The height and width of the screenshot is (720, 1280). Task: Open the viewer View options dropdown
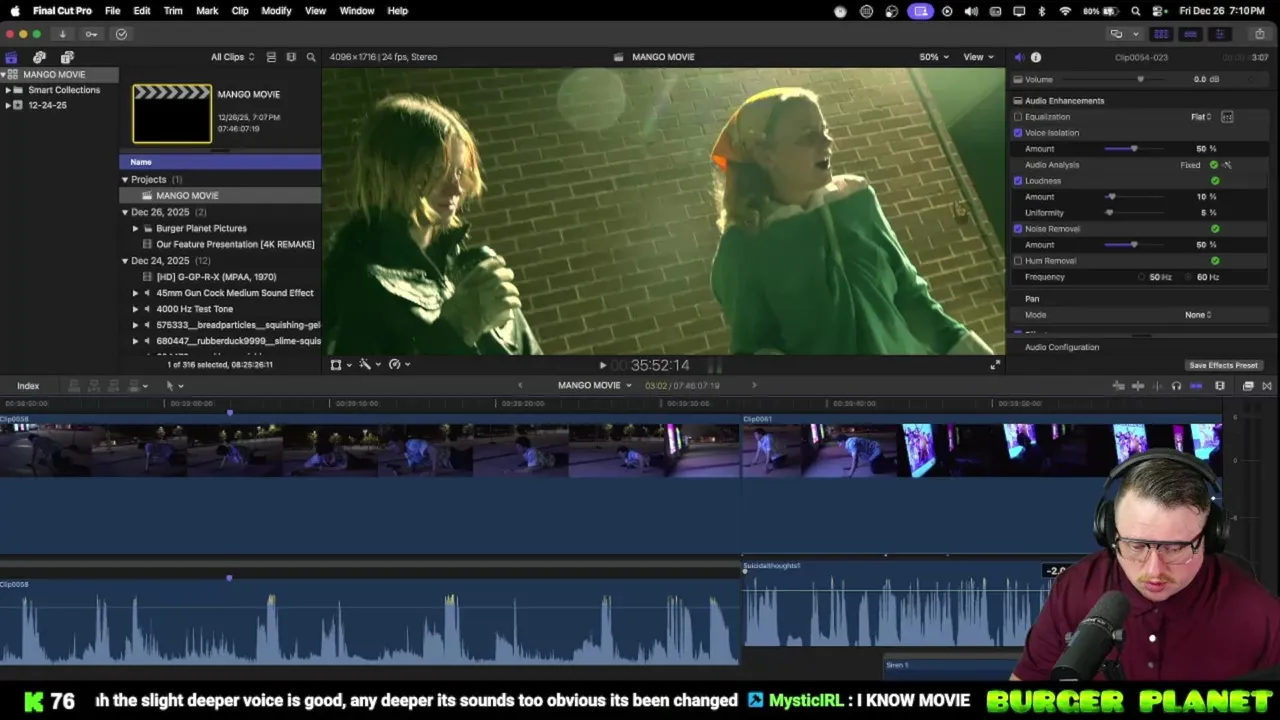tap(978, 57)
